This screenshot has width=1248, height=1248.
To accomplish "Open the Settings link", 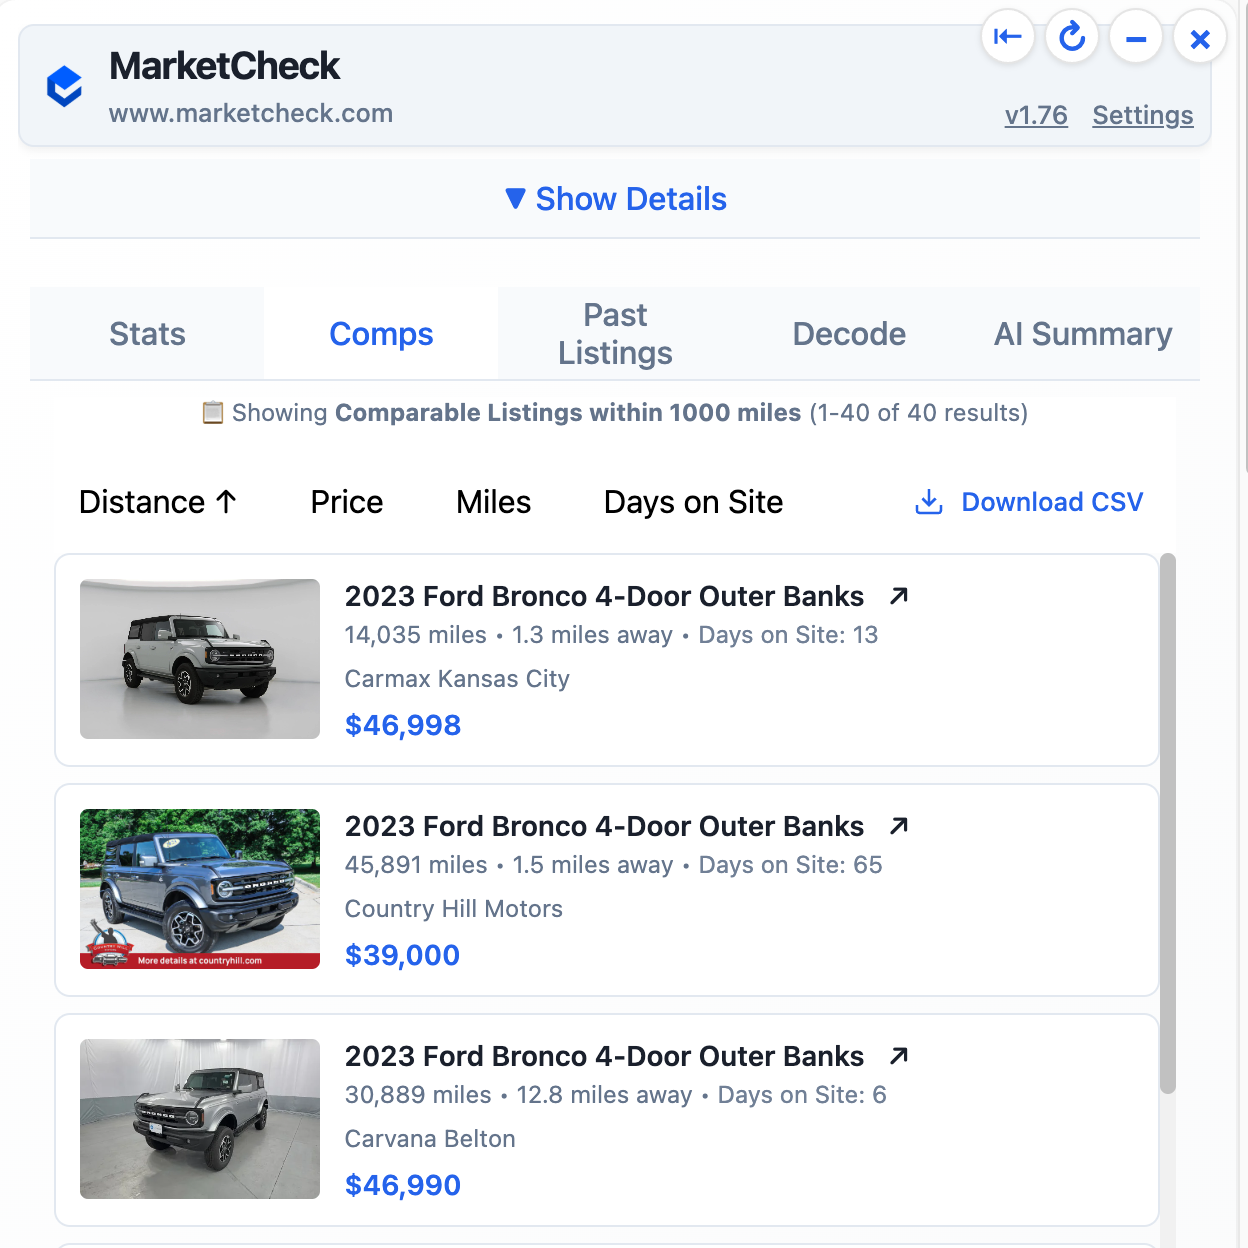I will click(x=1142, y=116).
